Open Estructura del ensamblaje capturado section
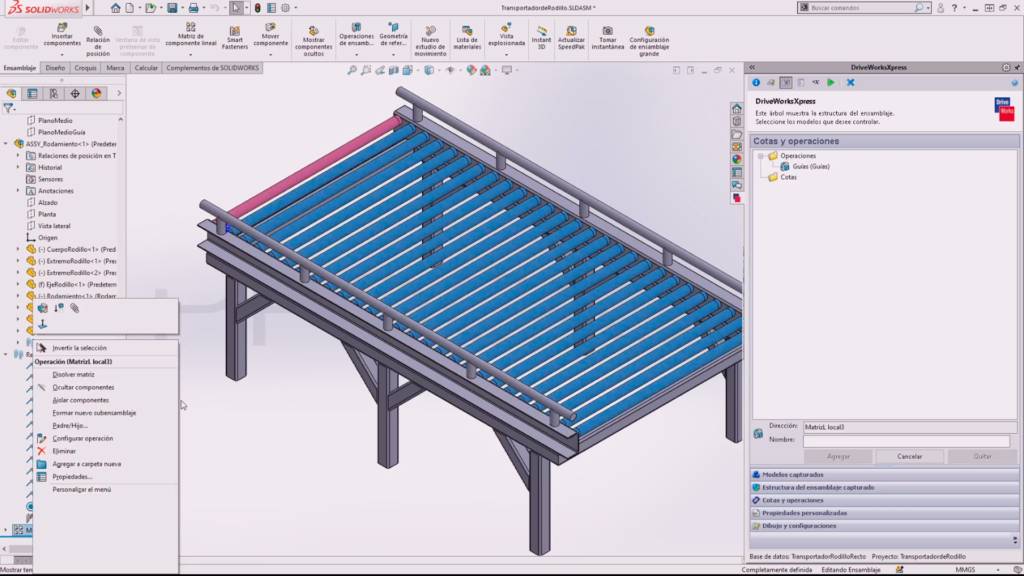 885,488
